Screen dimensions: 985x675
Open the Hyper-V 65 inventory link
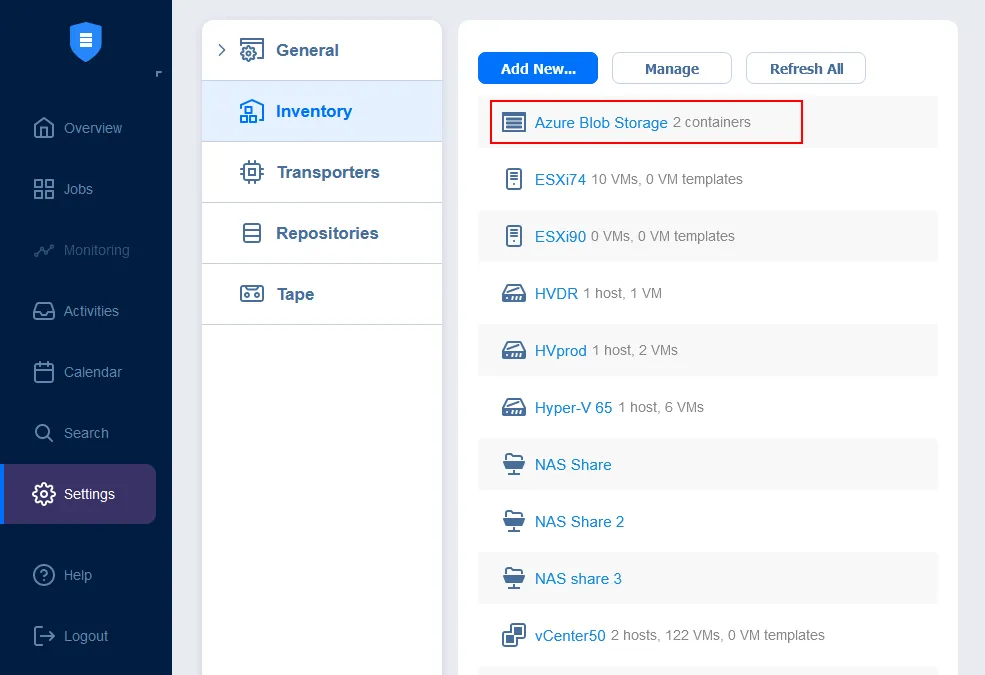click(573, 408)
